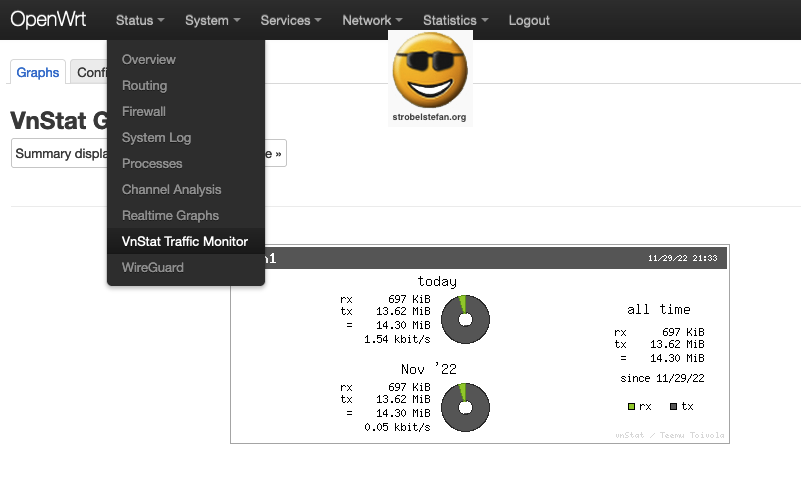Select VnStat Traffic Monitor entry
Image resolution: width=801 pixels, height=490 pixels.
186,242
